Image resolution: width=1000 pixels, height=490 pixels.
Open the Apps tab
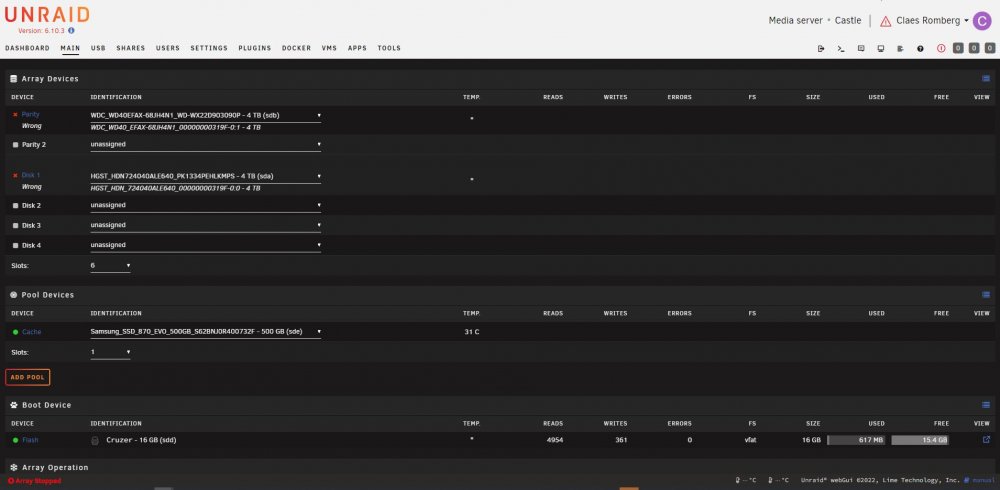[357, 48]
